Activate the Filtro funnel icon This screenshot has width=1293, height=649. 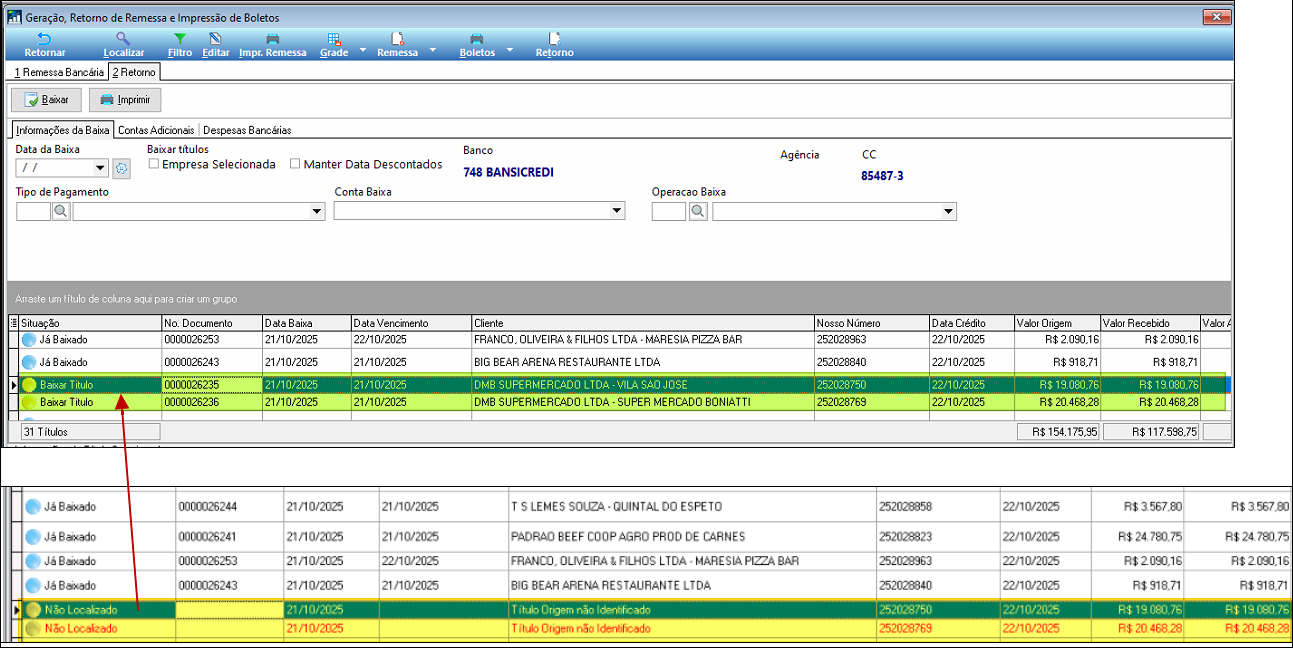coord(180,39)
